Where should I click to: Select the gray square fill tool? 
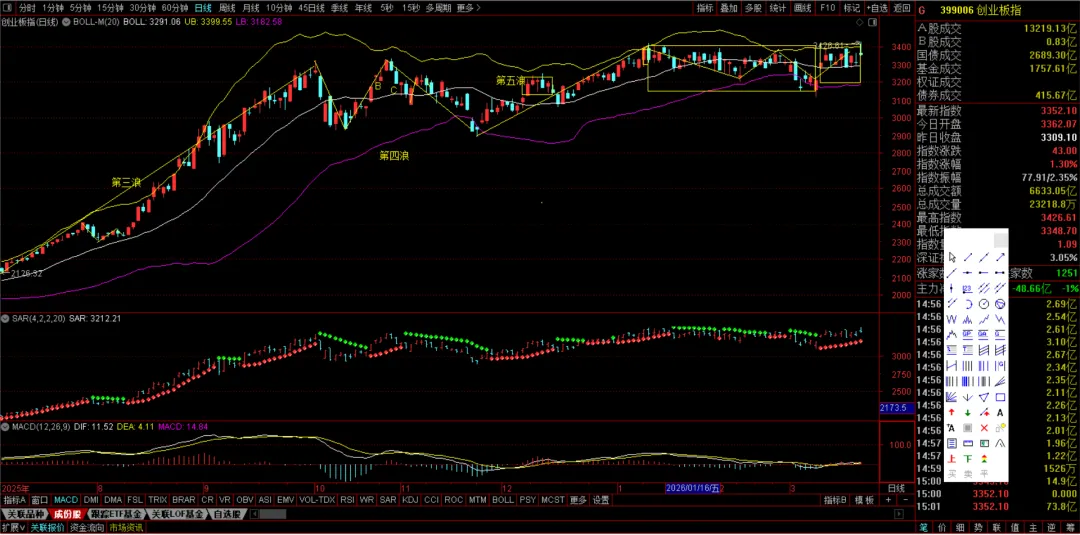(x=968, y=427)
